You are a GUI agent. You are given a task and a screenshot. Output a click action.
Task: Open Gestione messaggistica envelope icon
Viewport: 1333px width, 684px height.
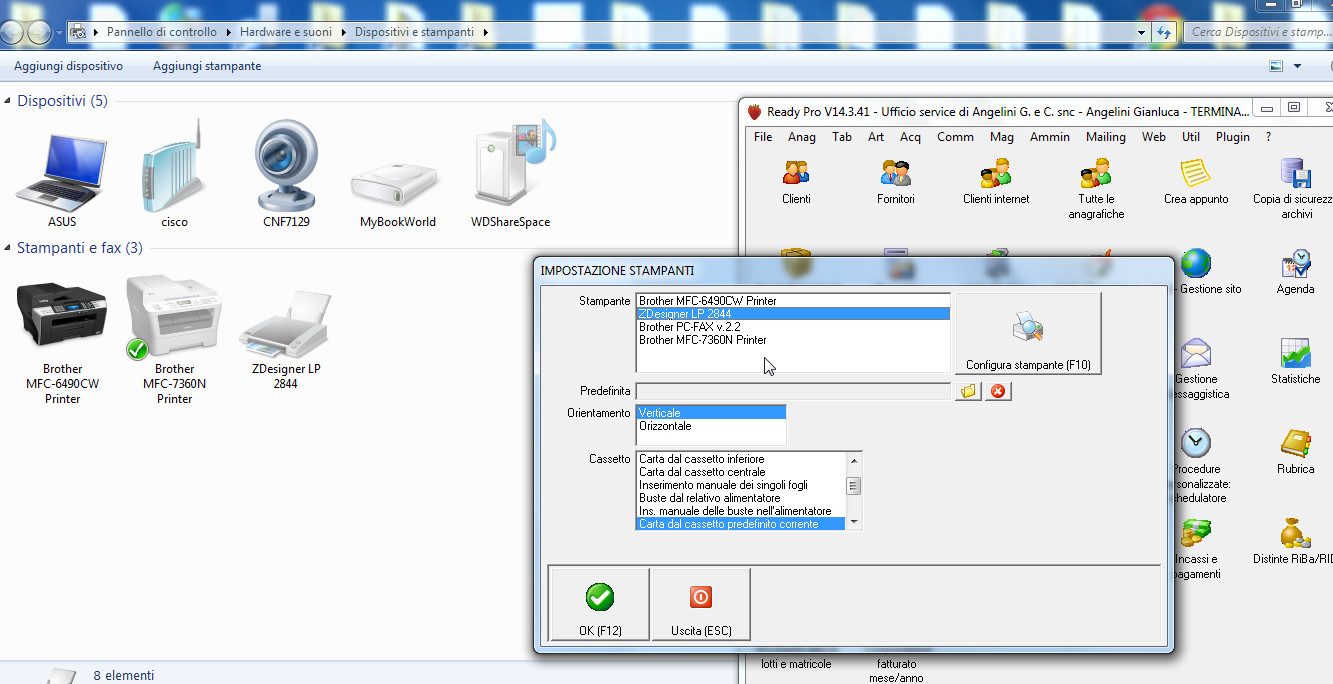pyautogui.click(x=1196, y=353)
